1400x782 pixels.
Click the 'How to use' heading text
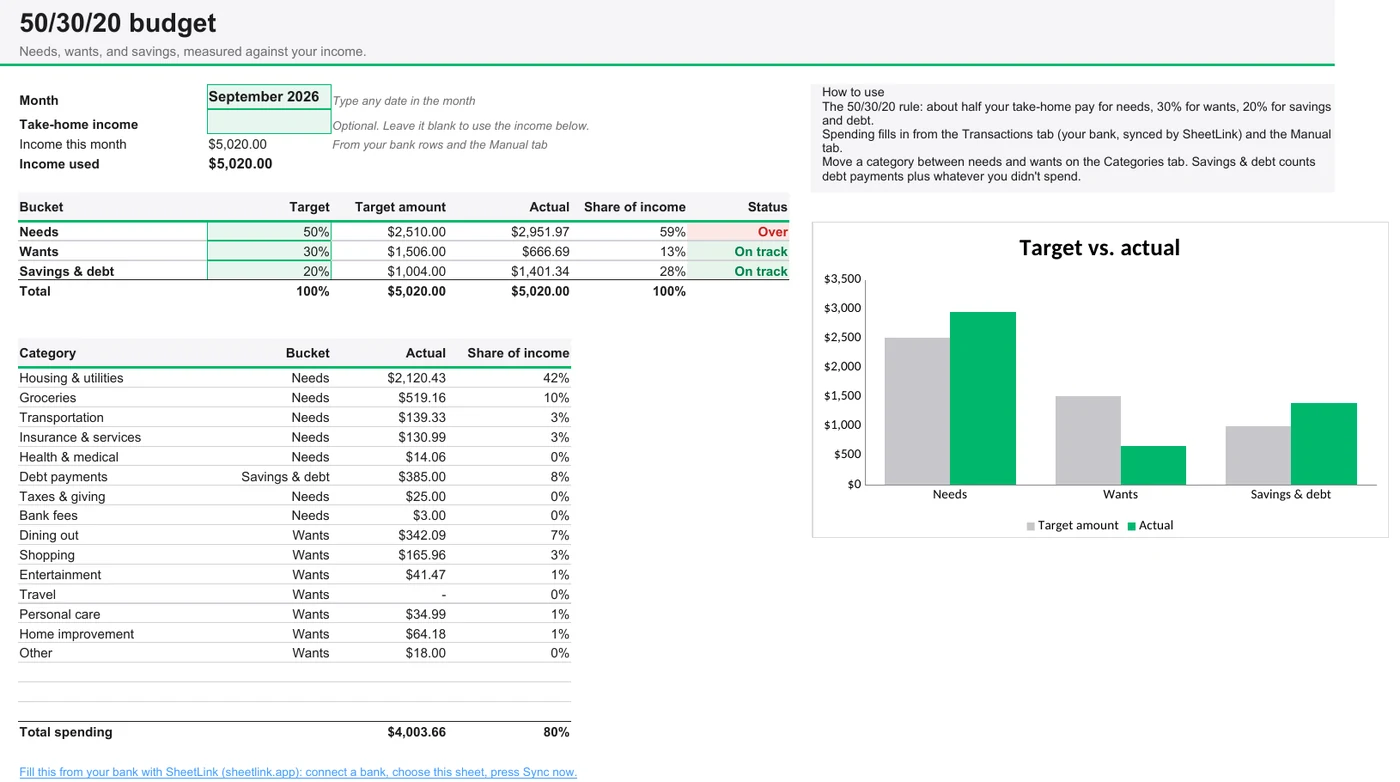tap(853, 92)
